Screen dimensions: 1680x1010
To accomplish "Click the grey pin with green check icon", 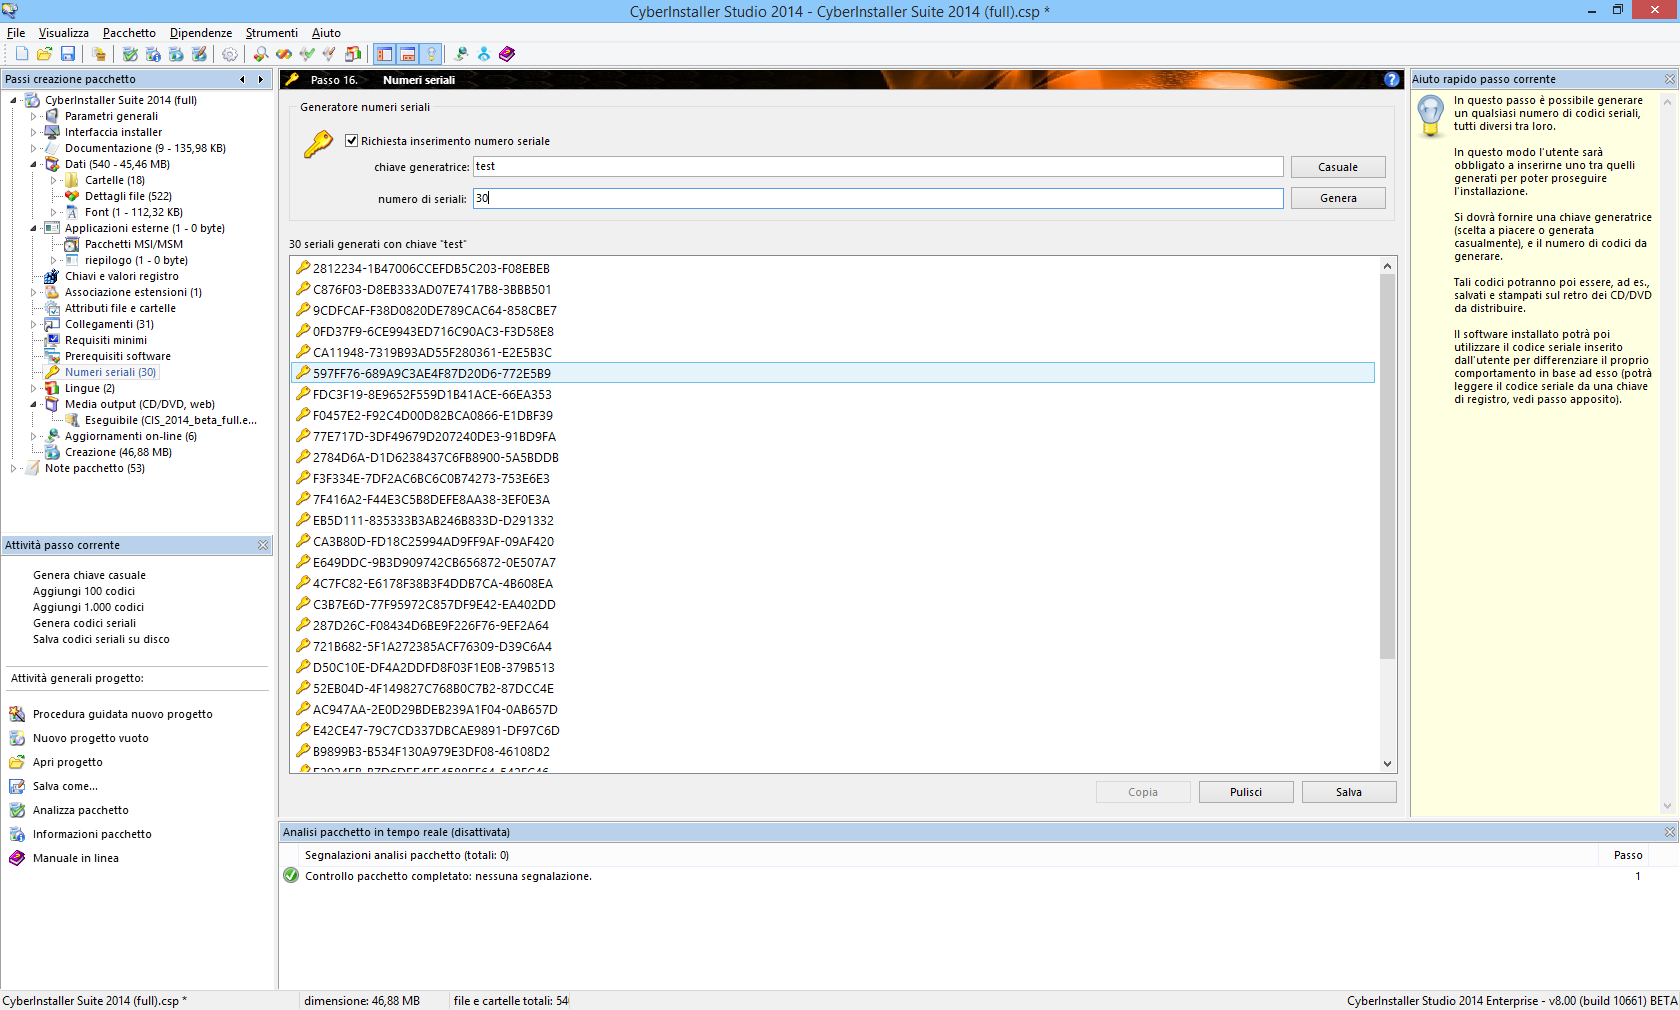I will point(307,54).
